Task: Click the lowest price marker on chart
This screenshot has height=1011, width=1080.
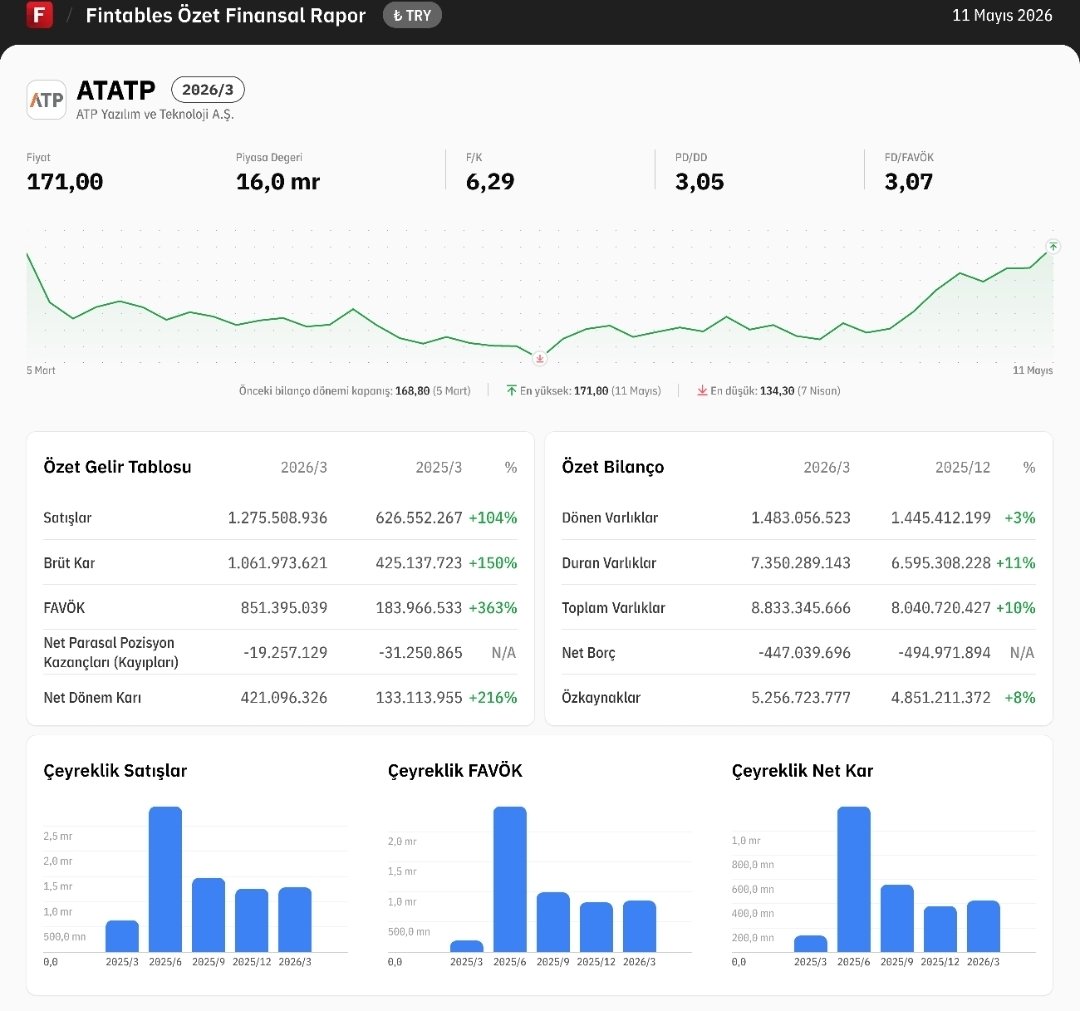Action: (540, 358)
